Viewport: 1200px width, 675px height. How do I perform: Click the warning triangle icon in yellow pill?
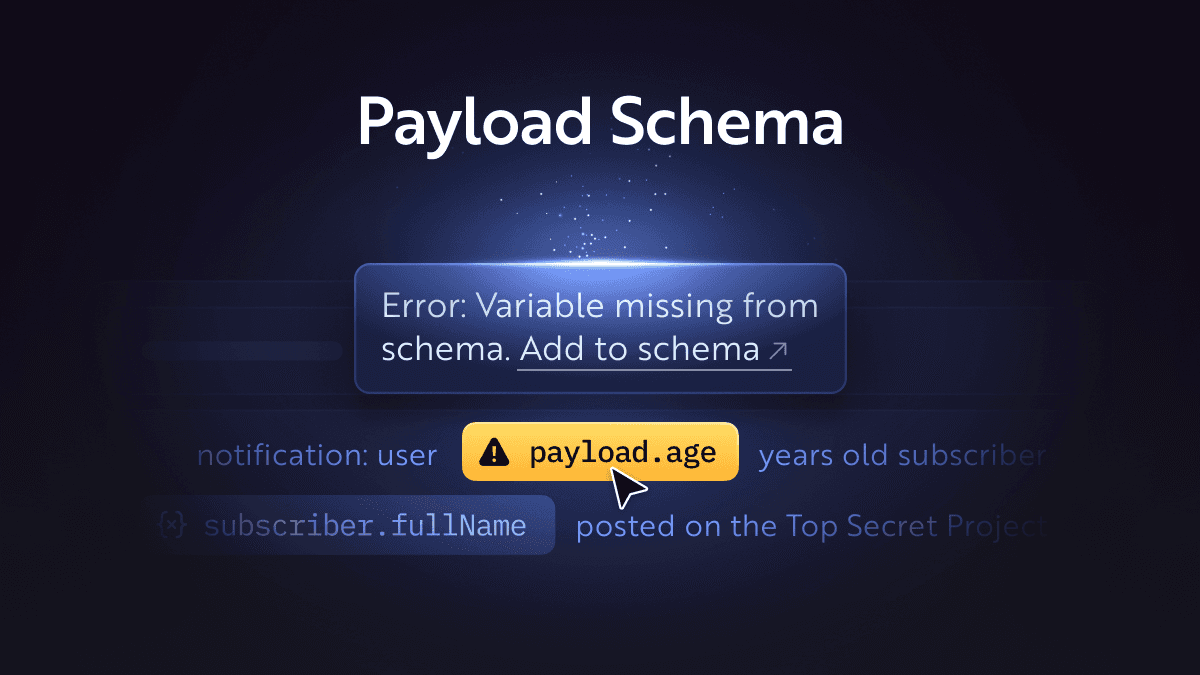tap(494, 453)
